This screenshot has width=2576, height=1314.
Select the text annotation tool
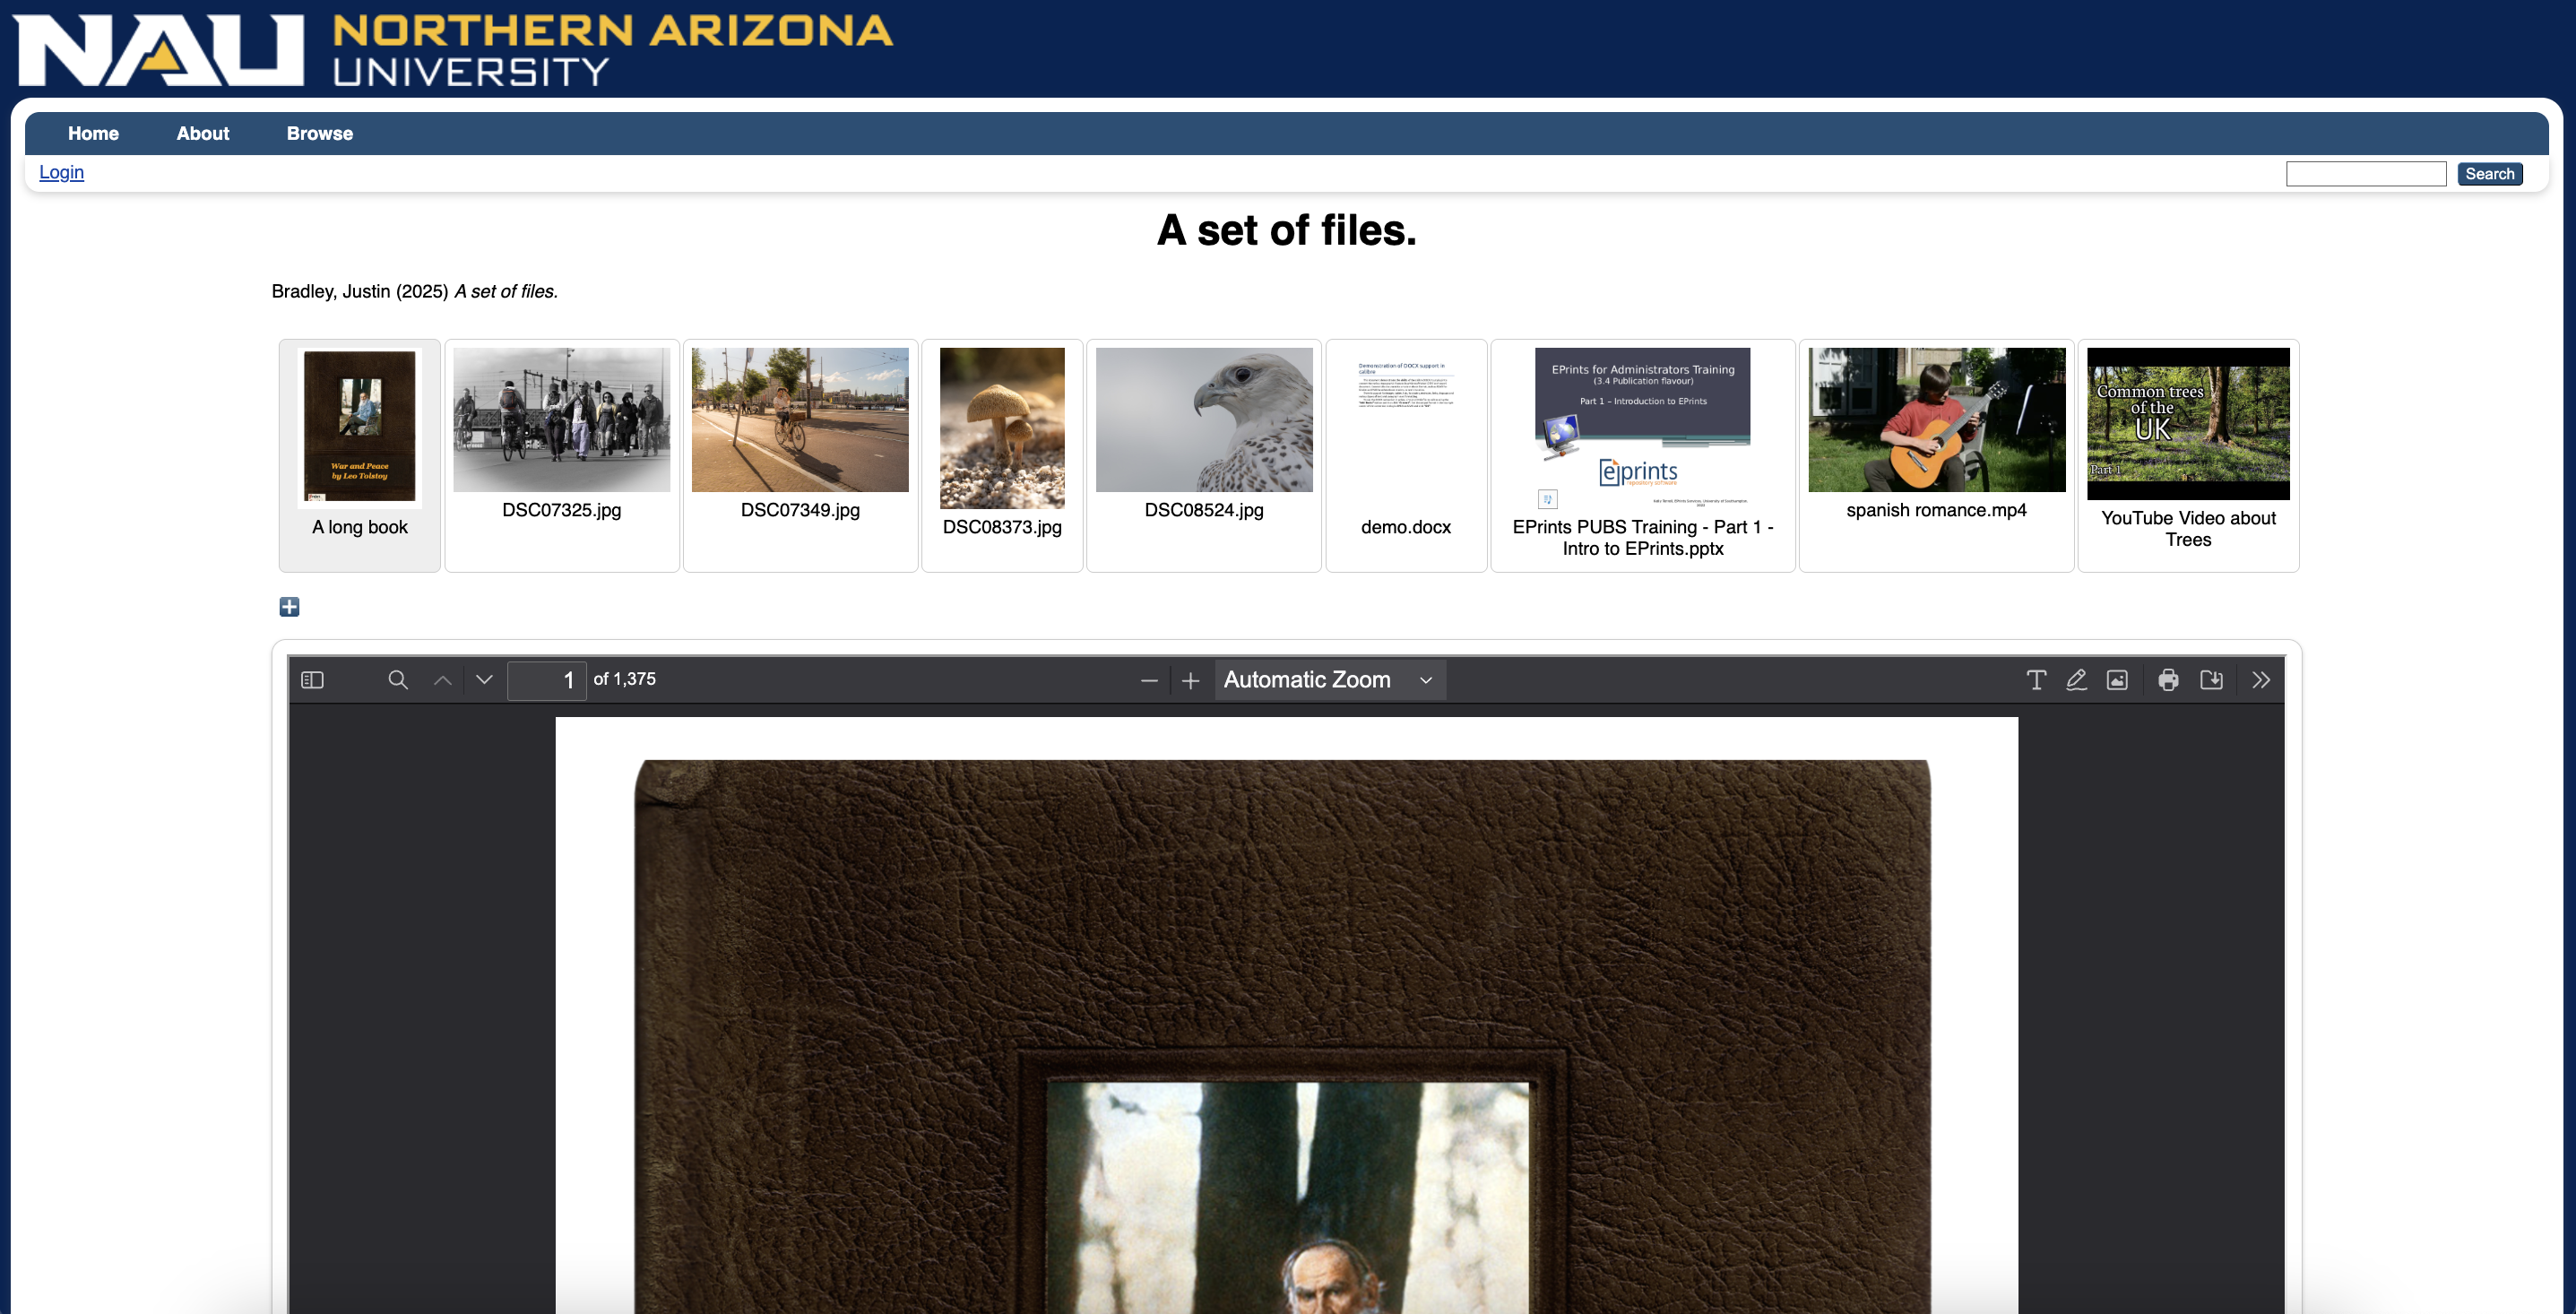click(2036, 680)
